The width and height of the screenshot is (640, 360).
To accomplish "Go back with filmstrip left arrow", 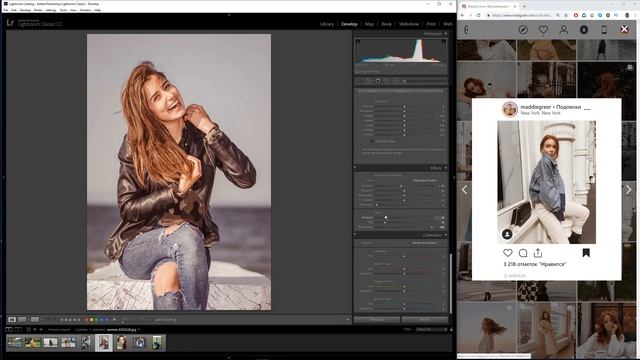I will click(x=35, y=329).
